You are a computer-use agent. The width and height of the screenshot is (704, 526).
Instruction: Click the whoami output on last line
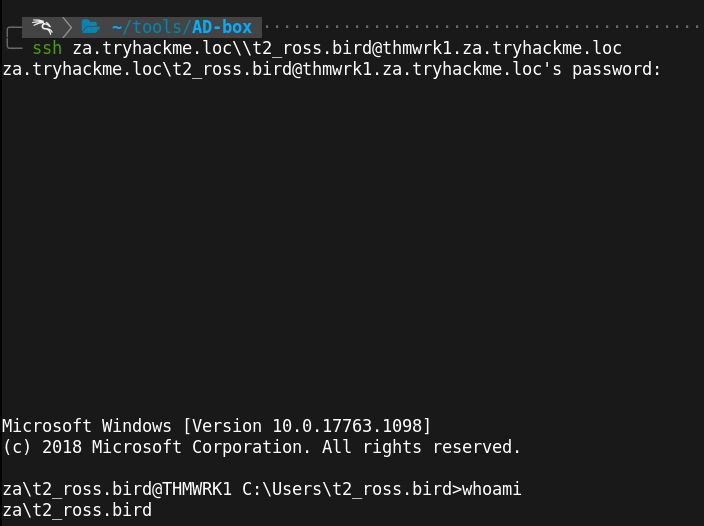coord(76,510)
